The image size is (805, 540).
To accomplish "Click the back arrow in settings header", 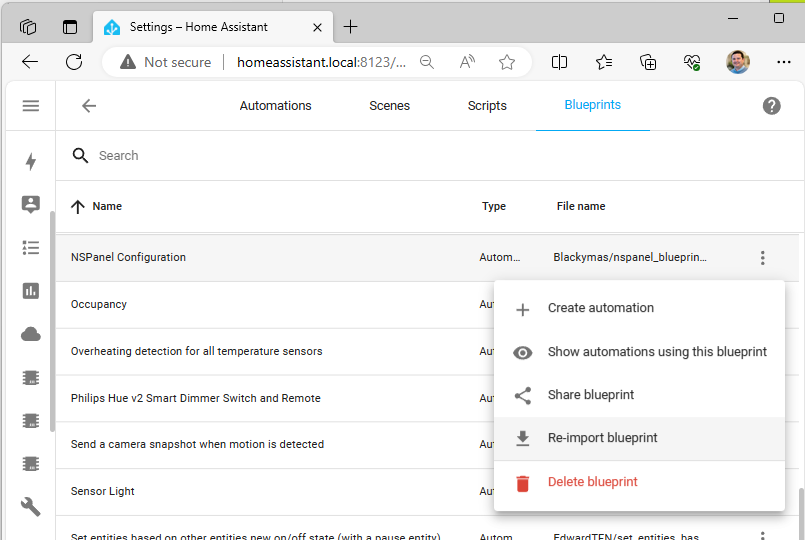I will [89, 106].
